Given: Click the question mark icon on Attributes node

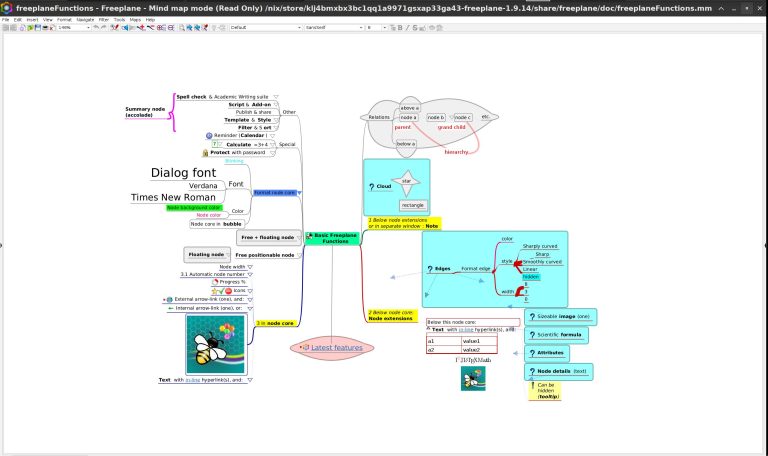Looking at the screenshot, I should tap(532, 352).
